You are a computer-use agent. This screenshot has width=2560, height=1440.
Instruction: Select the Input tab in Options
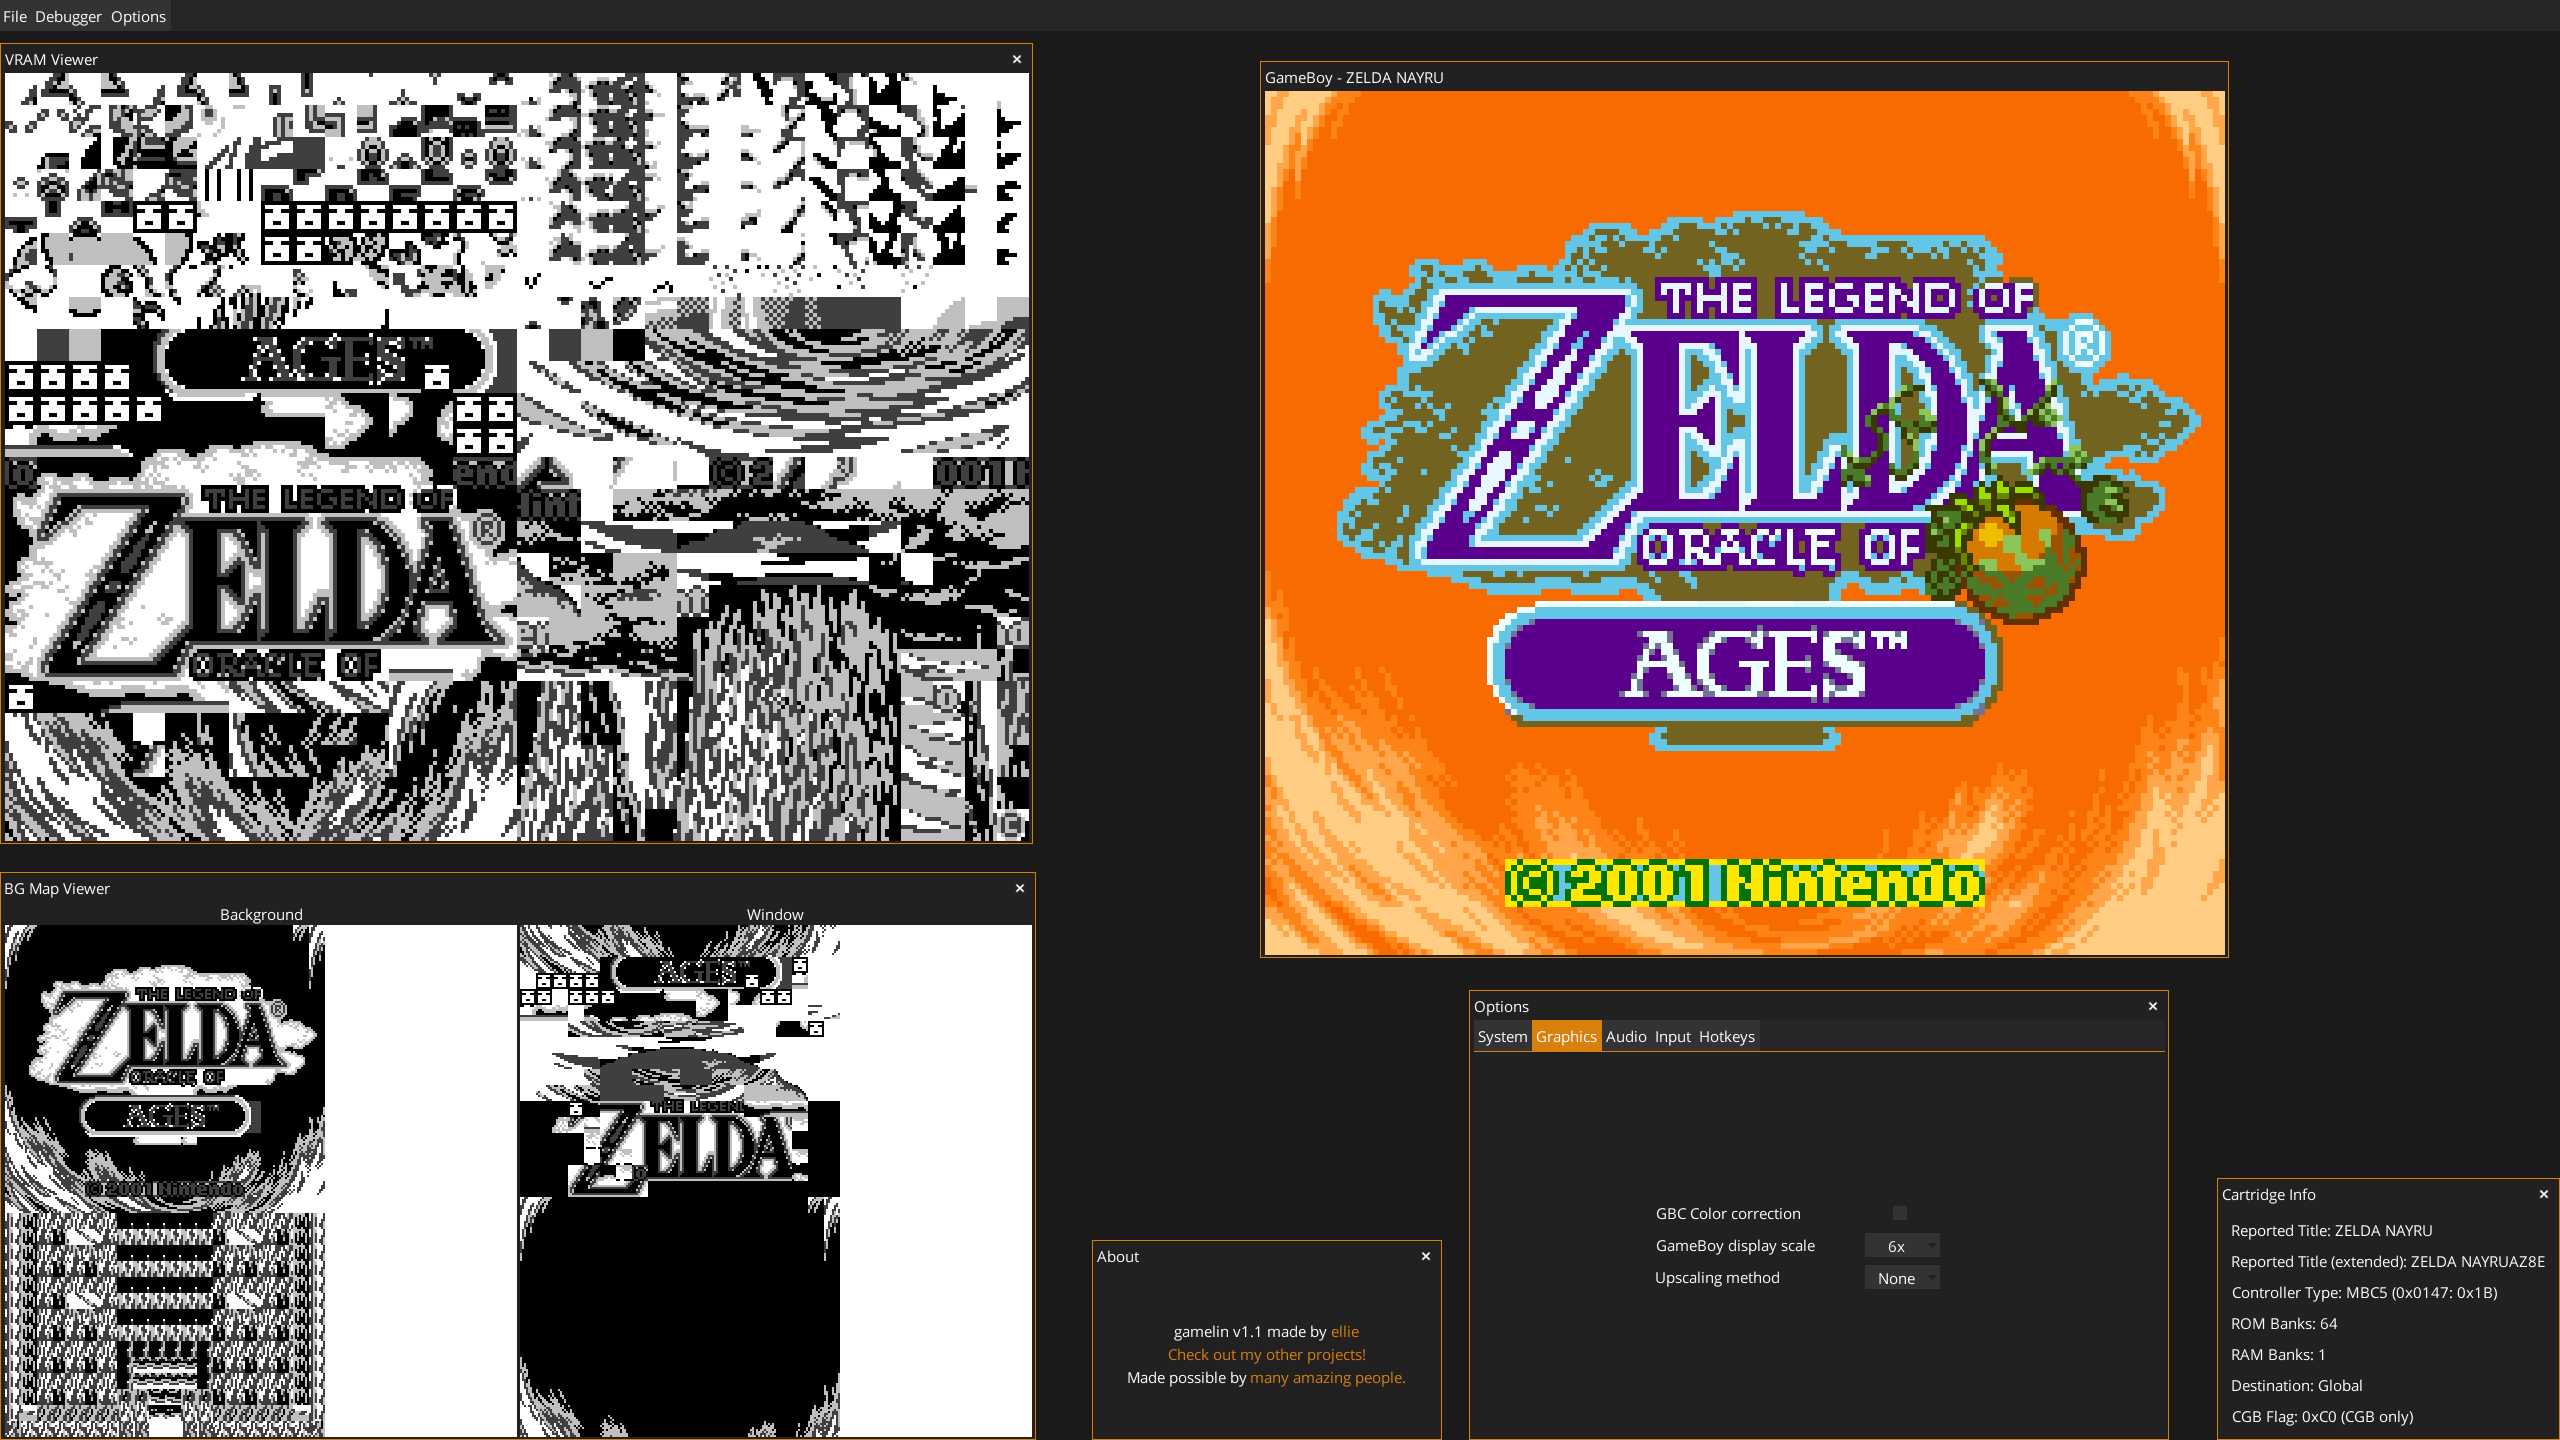pyautogui.click(x=1670, y=1036)
